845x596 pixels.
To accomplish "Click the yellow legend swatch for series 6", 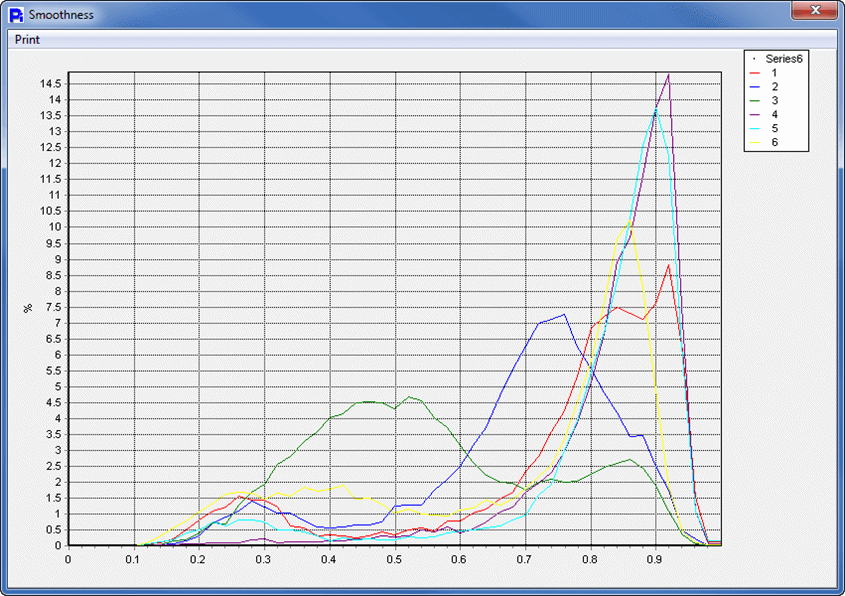I will [x=756, y=143].
